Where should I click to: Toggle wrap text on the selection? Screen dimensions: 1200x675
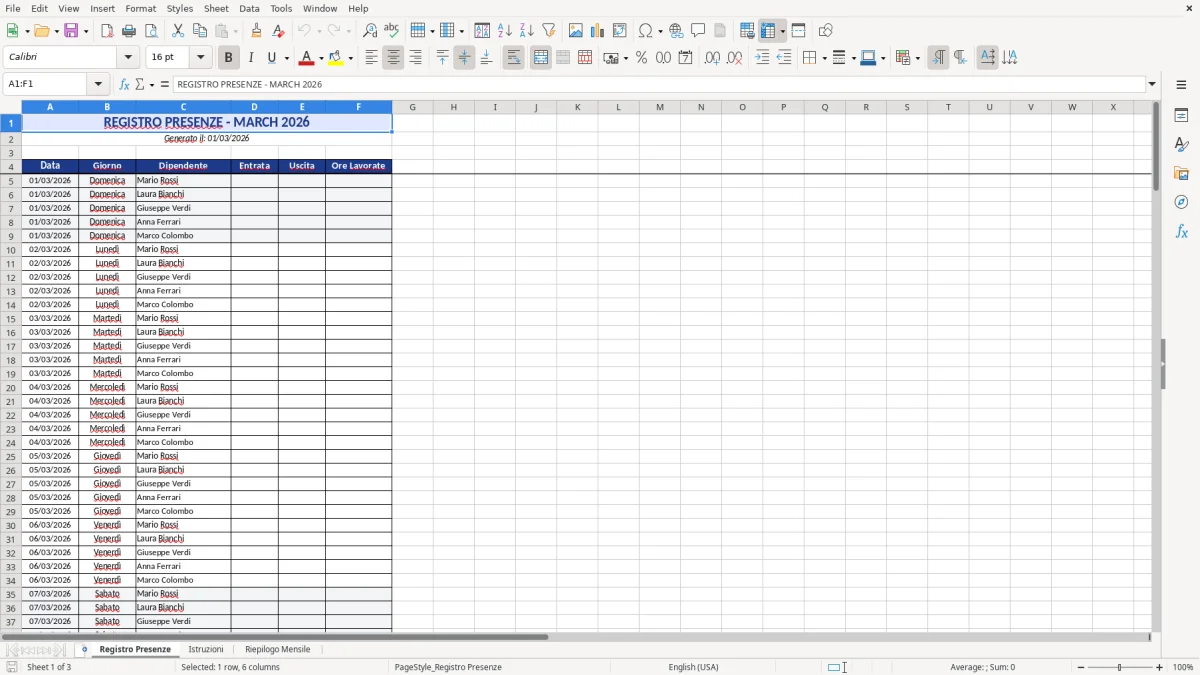513,57
